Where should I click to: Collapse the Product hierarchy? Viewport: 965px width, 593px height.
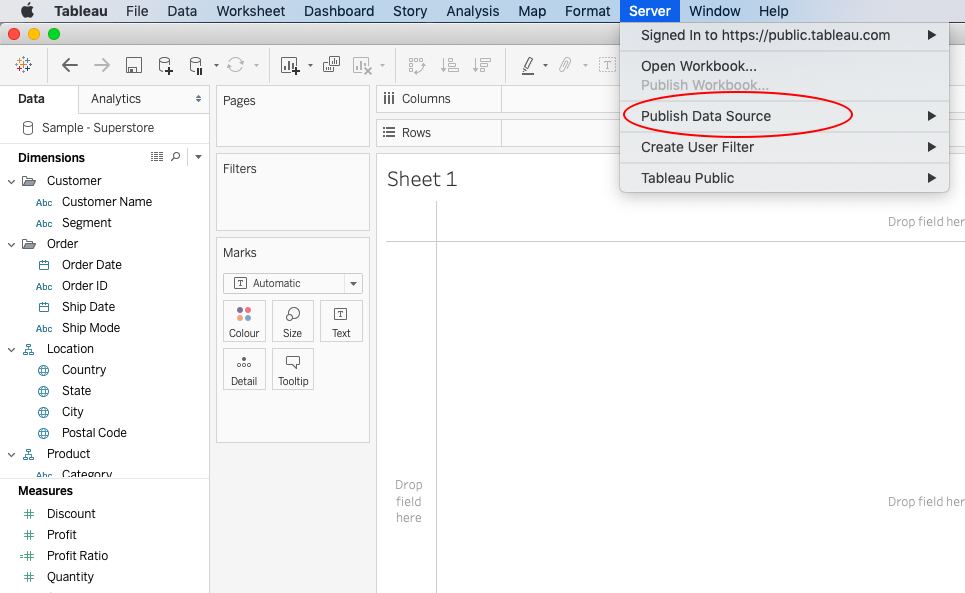pyautogui.click(x=11, y=455)
